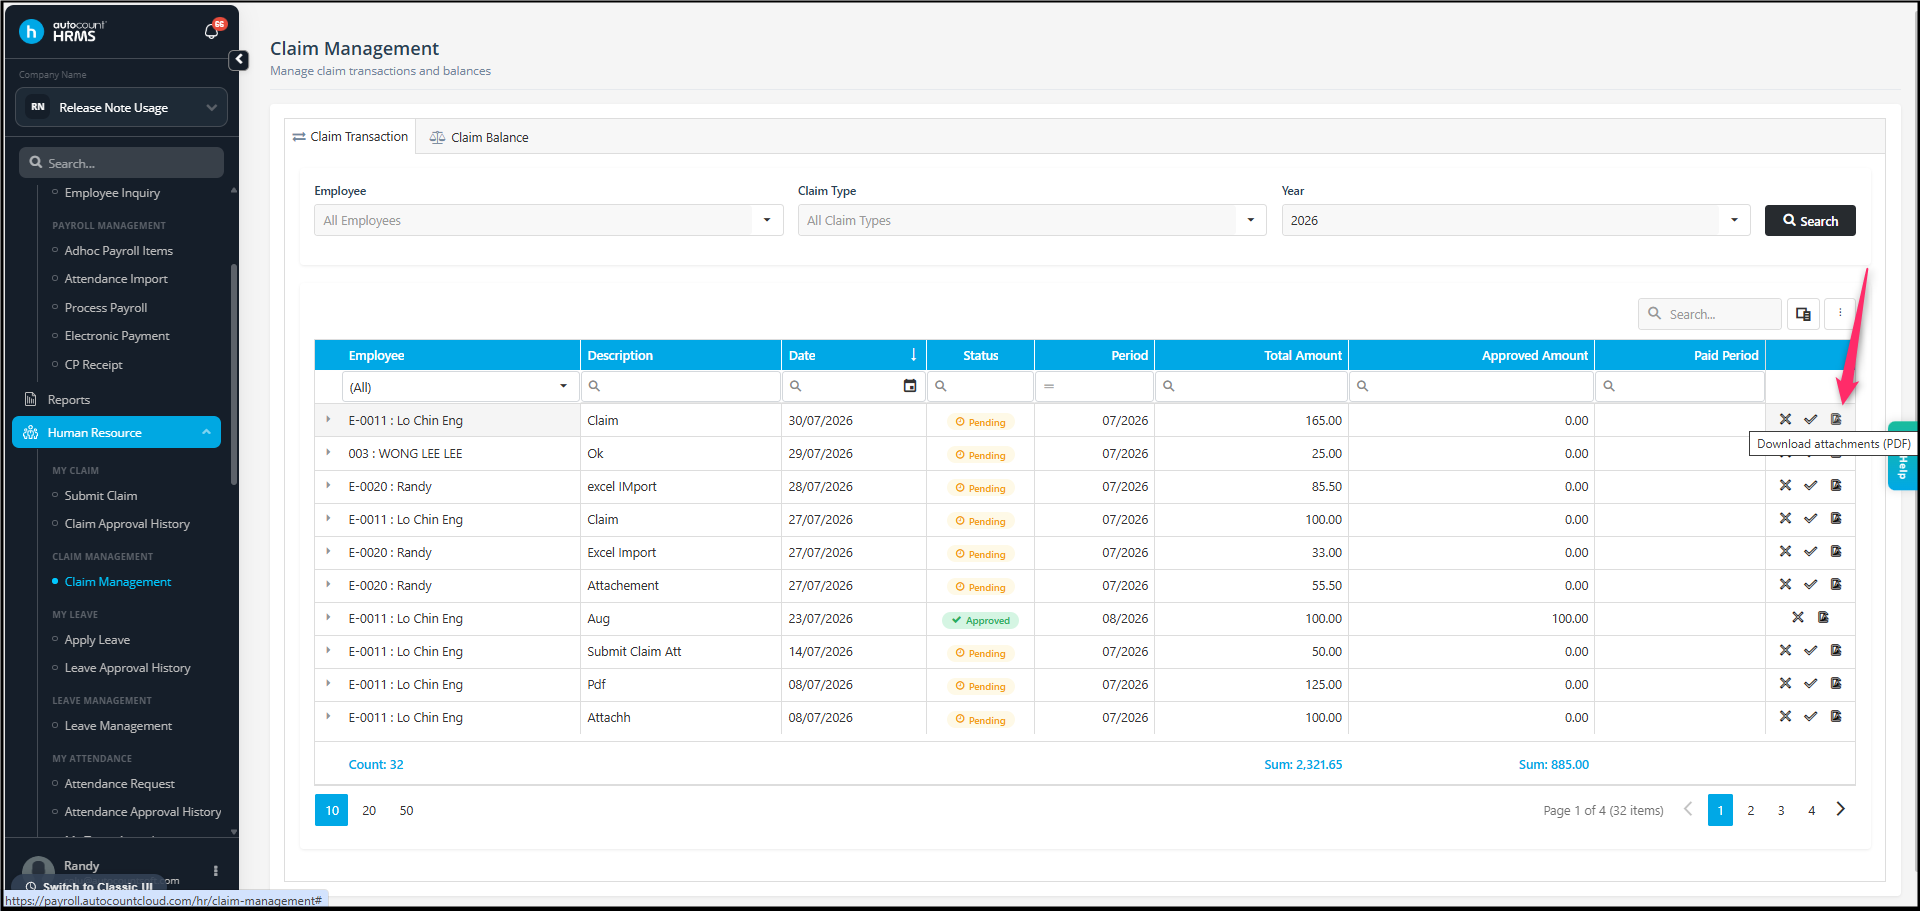The width and height of the screenshot is (1920, 911).
Task: Open the Date filter calendar icon
Action: point(910,386)
